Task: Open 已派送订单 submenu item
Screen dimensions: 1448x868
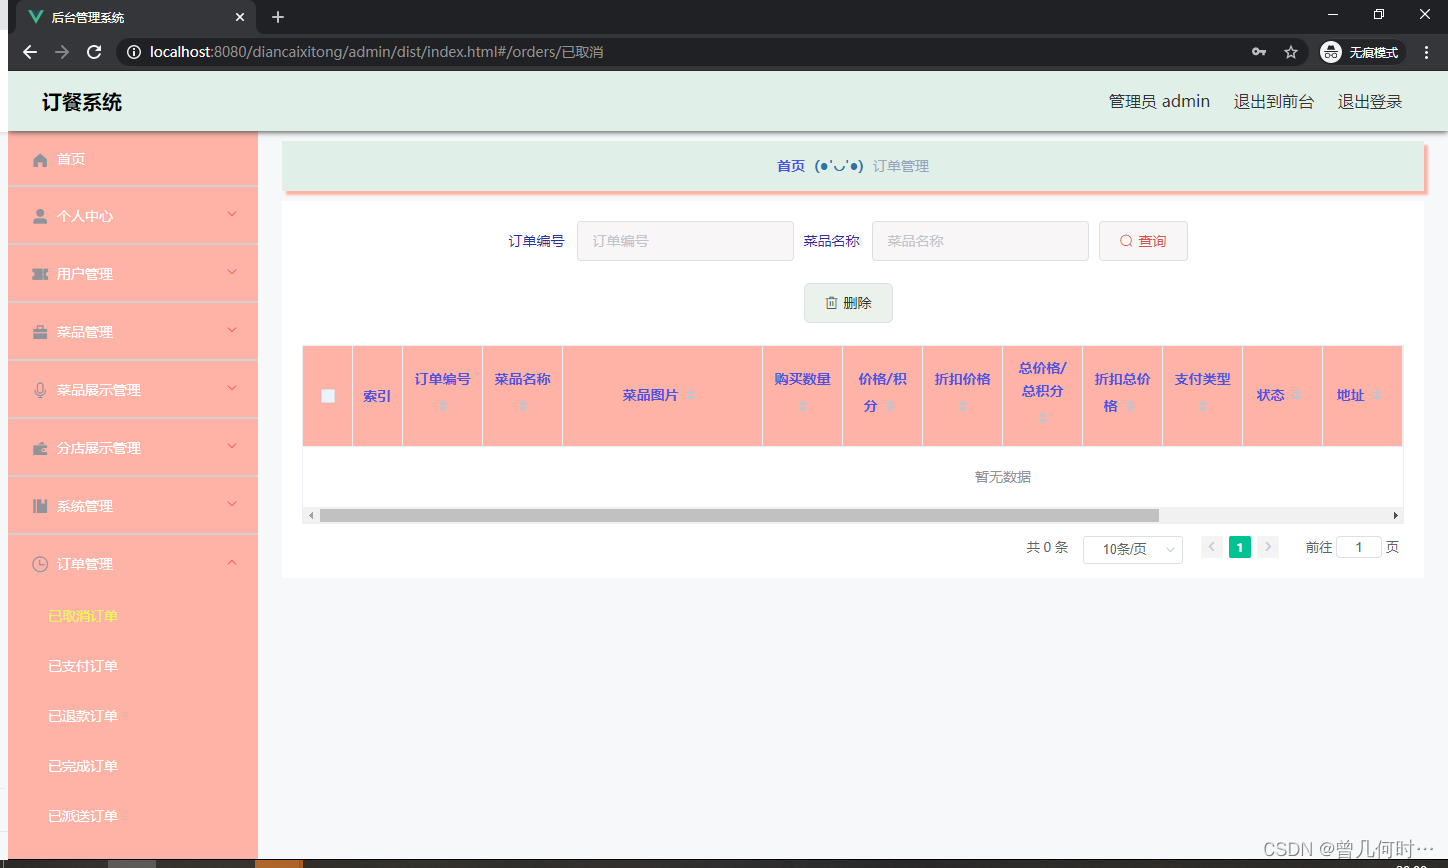Action: pyautogui.click(x=83, y=816)
